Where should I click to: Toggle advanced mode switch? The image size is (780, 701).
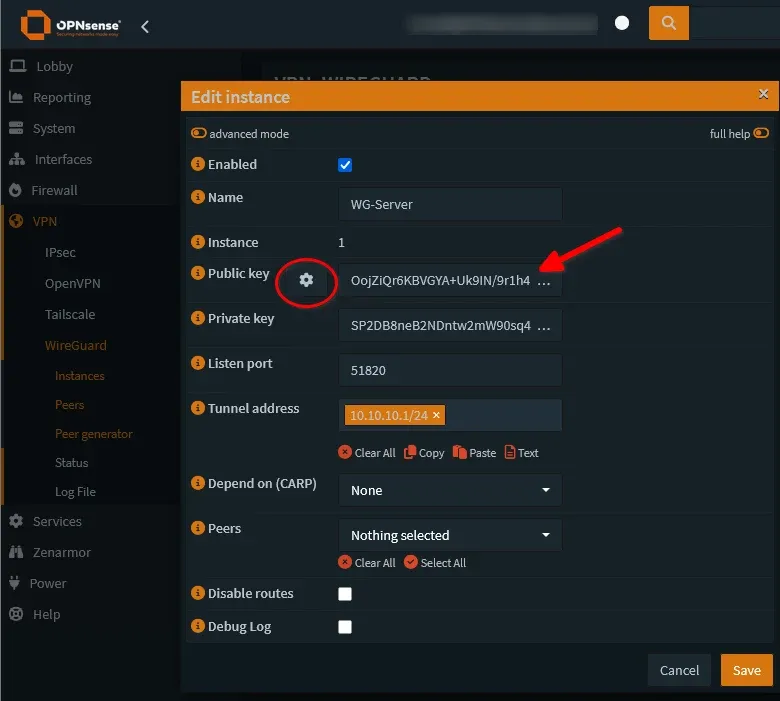pyautogui.click(x=198, y=133)
